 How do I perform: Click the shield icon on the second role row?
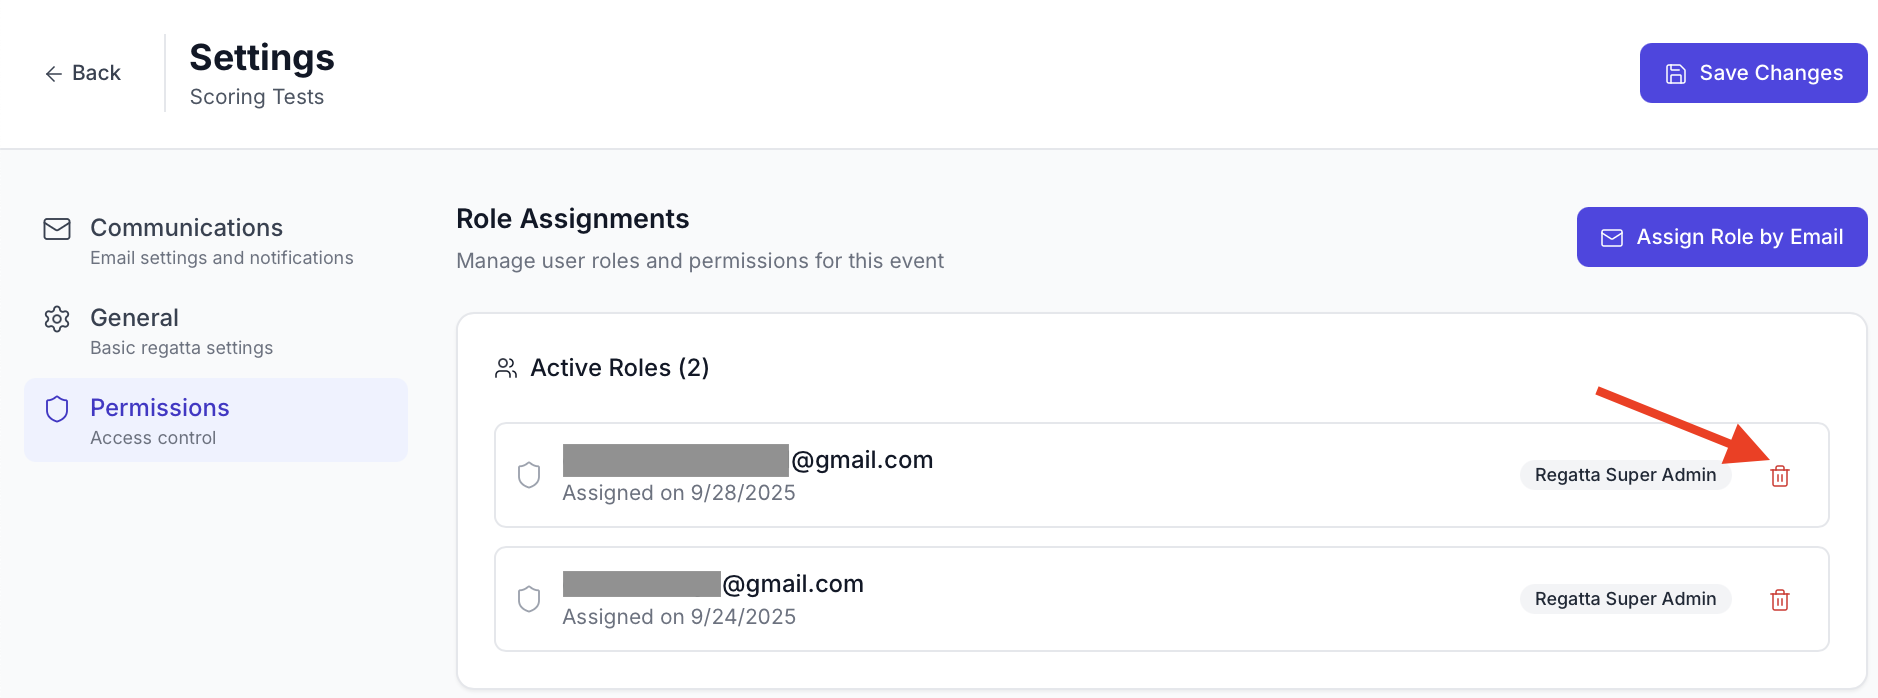(530, 598)
